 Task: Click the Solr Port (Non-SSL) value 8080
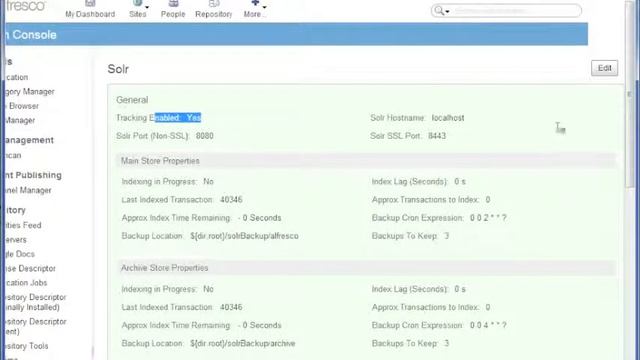click(x=204, y=136)
